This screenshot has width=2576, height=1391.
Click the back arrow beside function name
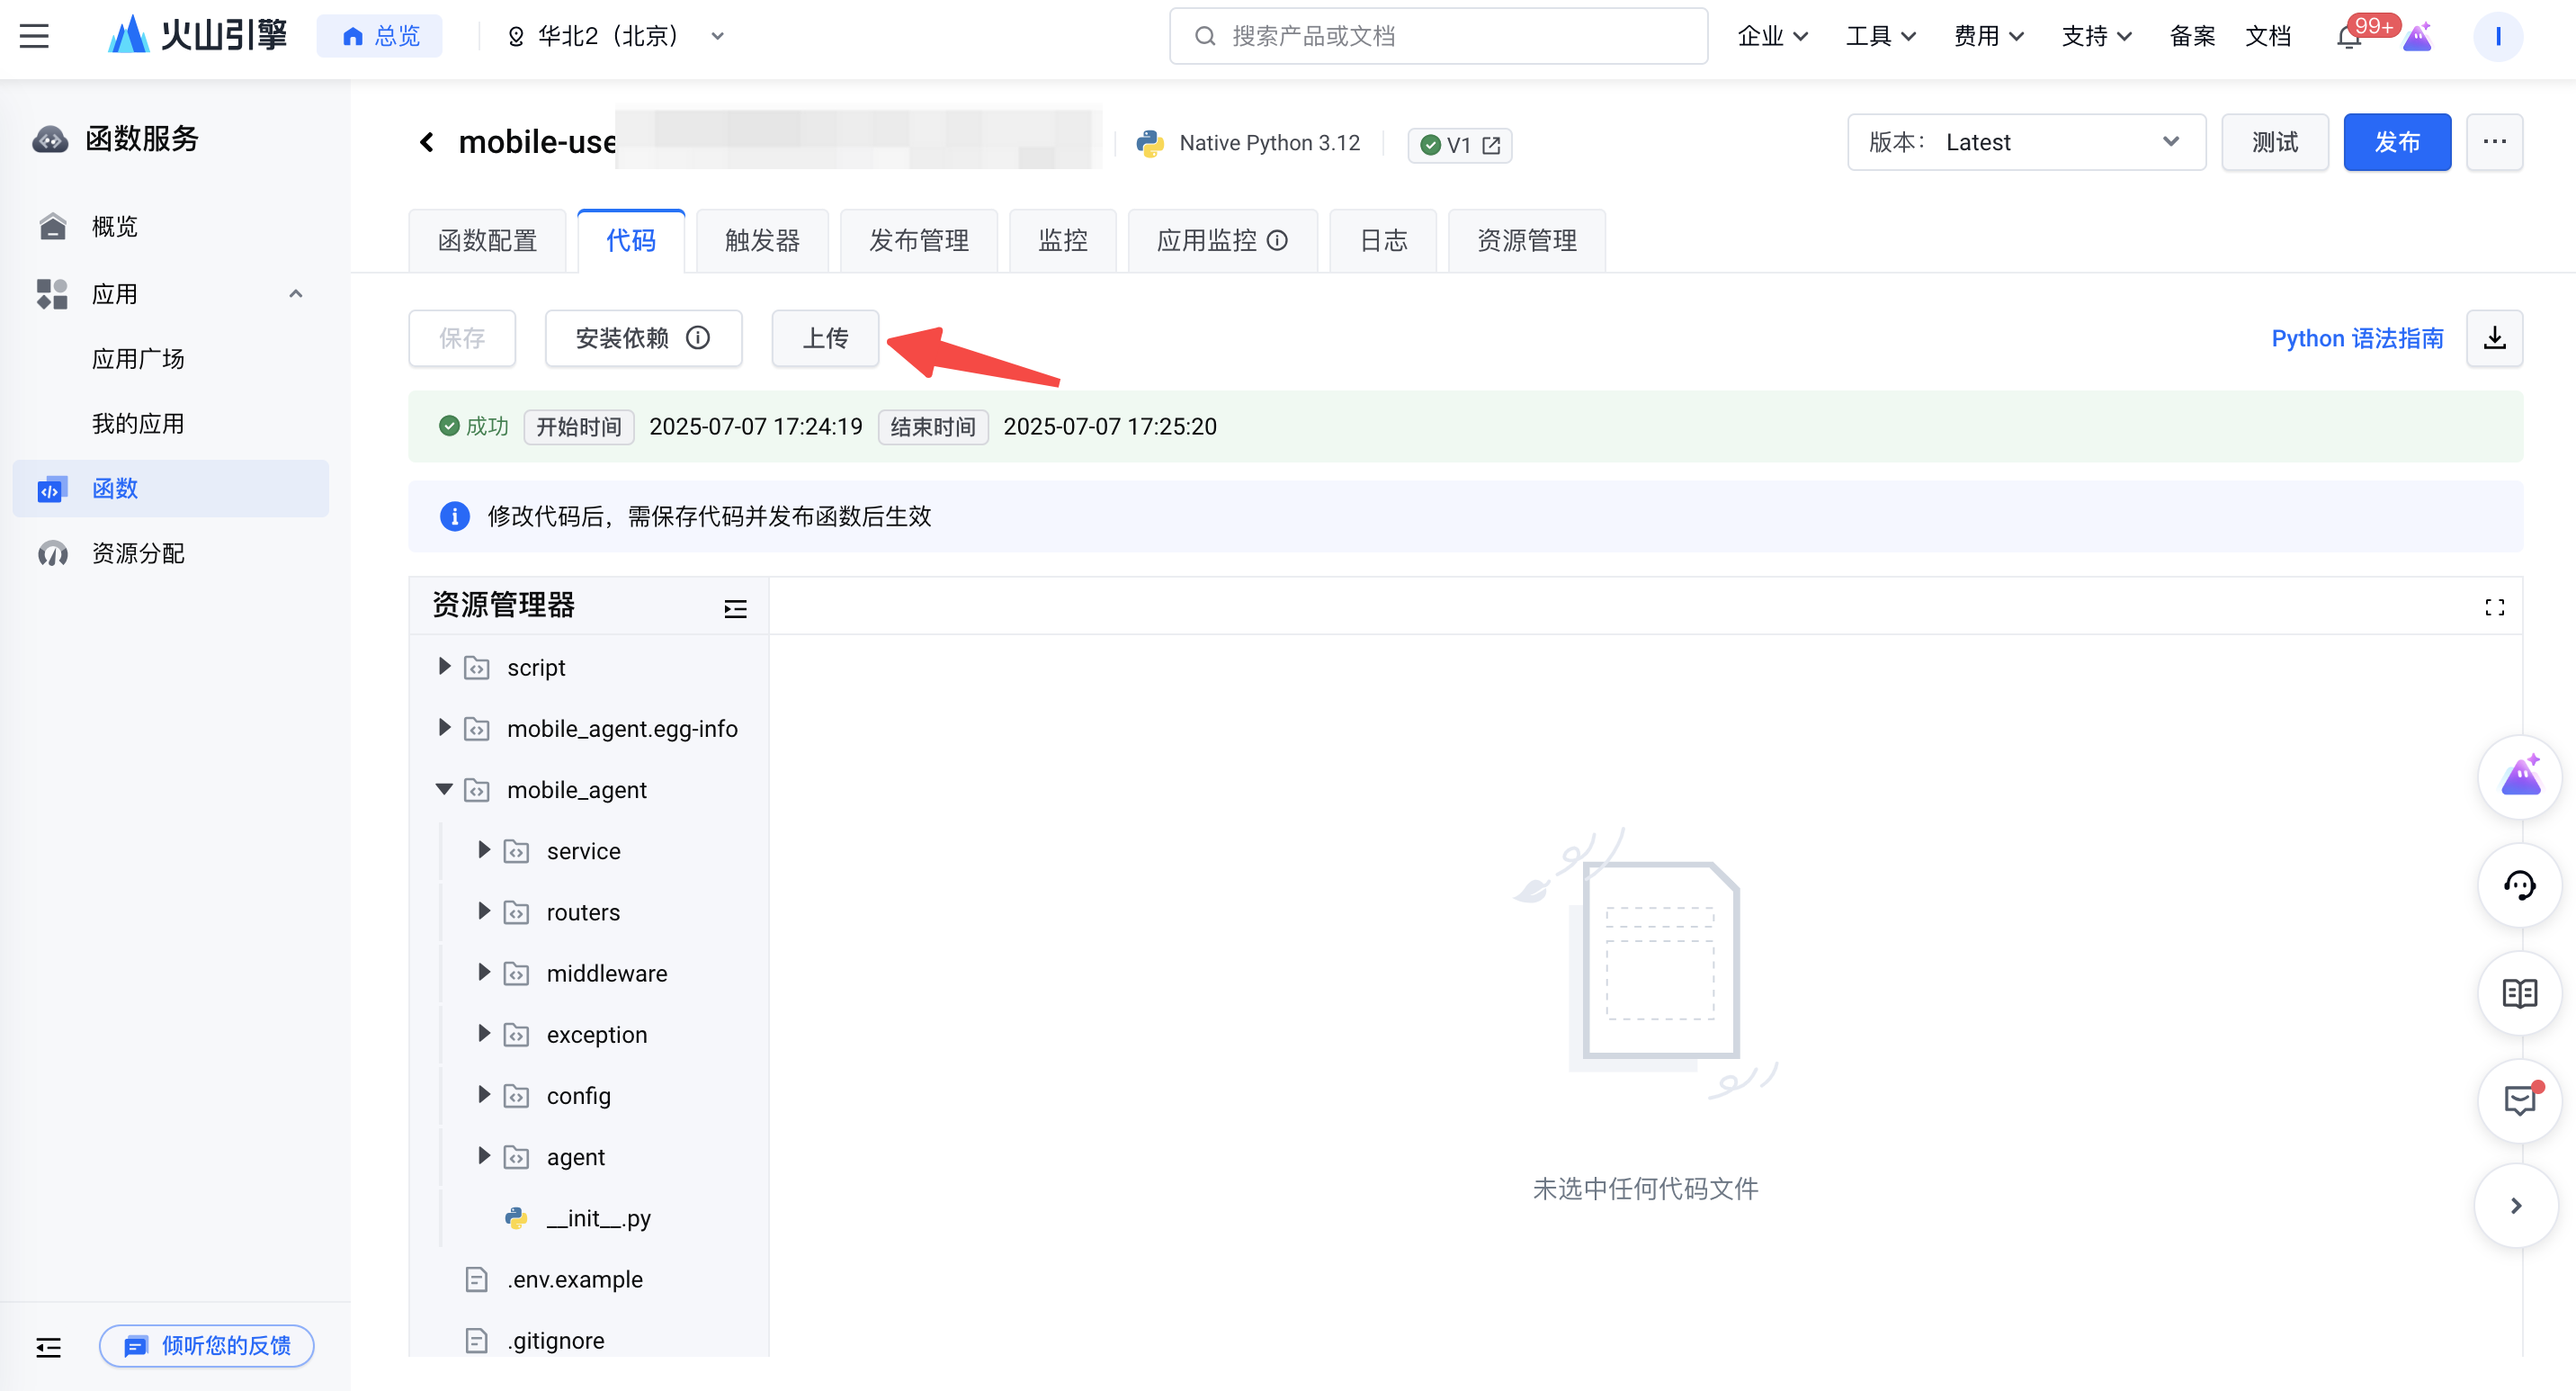point(427,142)
